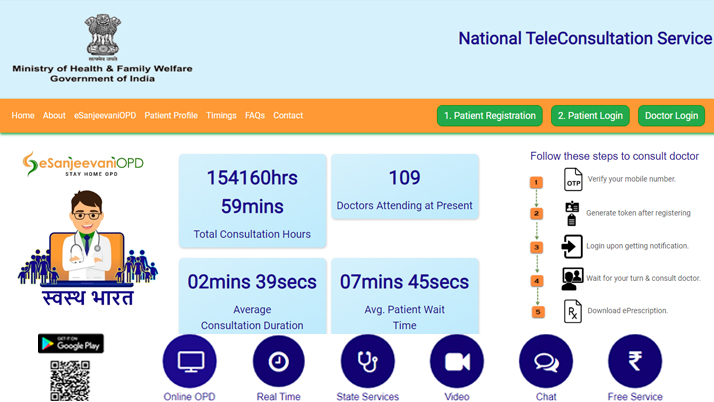Click the doctor illustration image

coord(87,237)
